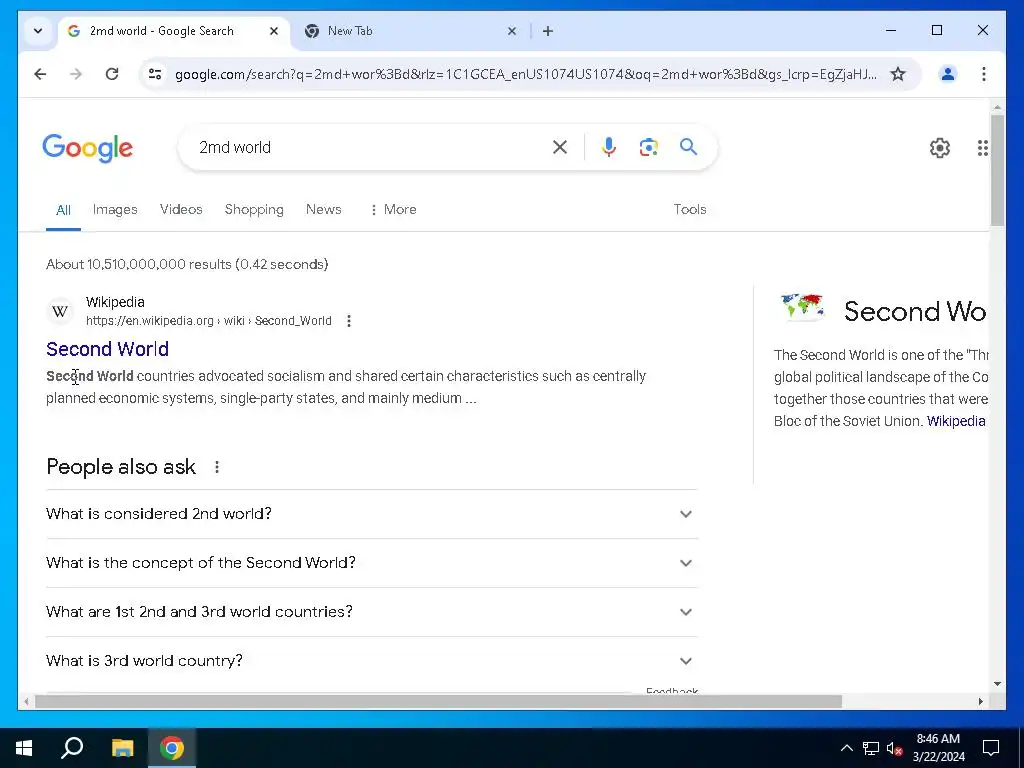This screenshot has width=1024, height=768.
Task: Start voice search with microphone icon
Action: pyautogui.click(x=609, y=148)
